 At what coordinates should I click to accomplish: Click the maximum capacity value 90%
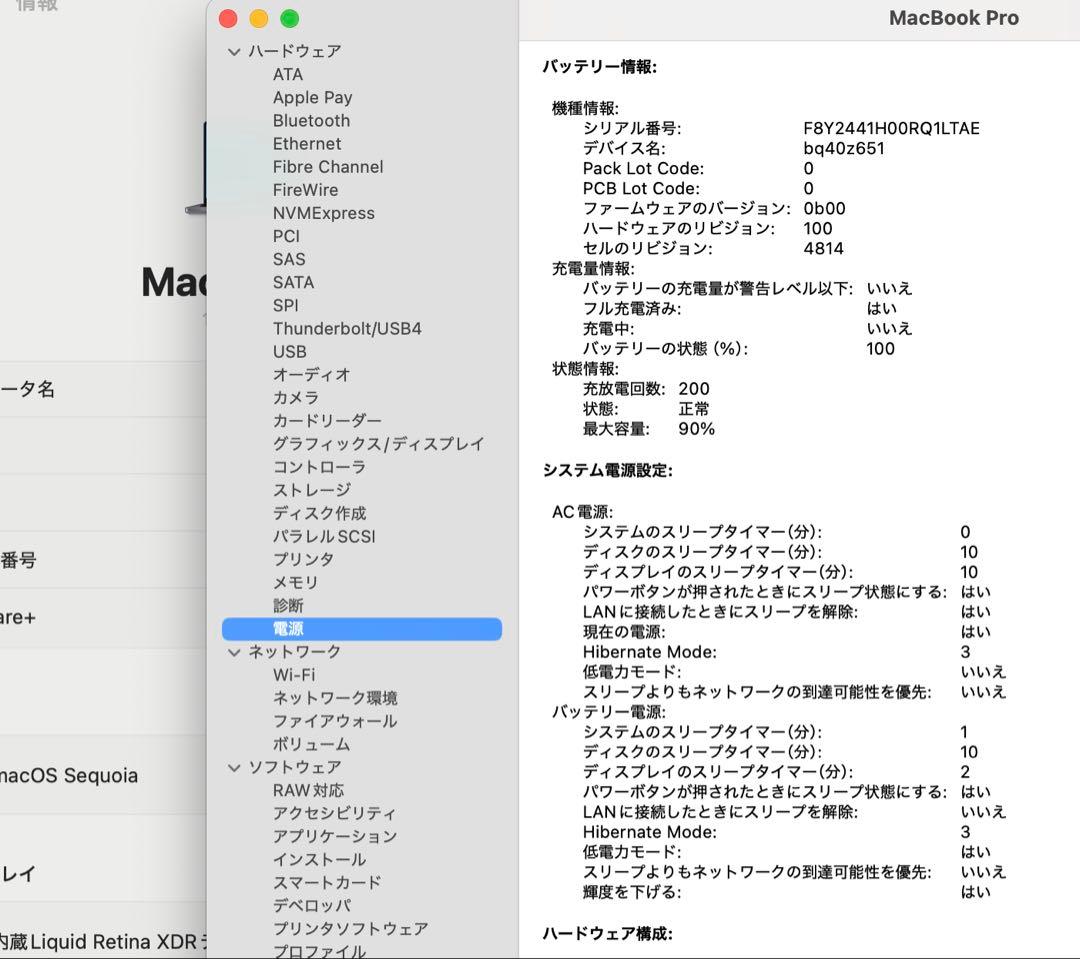coord(696,429)
